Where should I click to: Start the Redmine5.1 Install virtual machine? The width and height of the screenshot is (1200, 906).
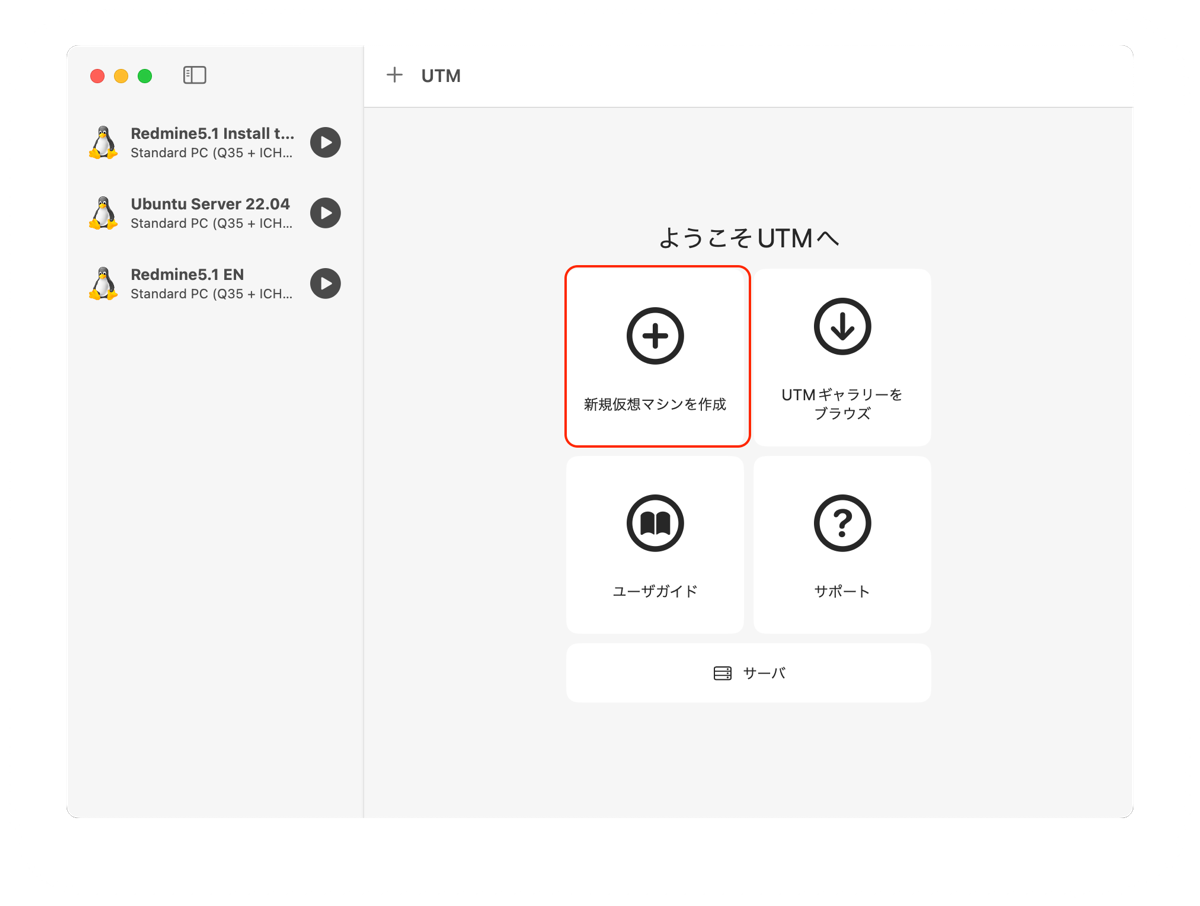[x=325, y=143]
